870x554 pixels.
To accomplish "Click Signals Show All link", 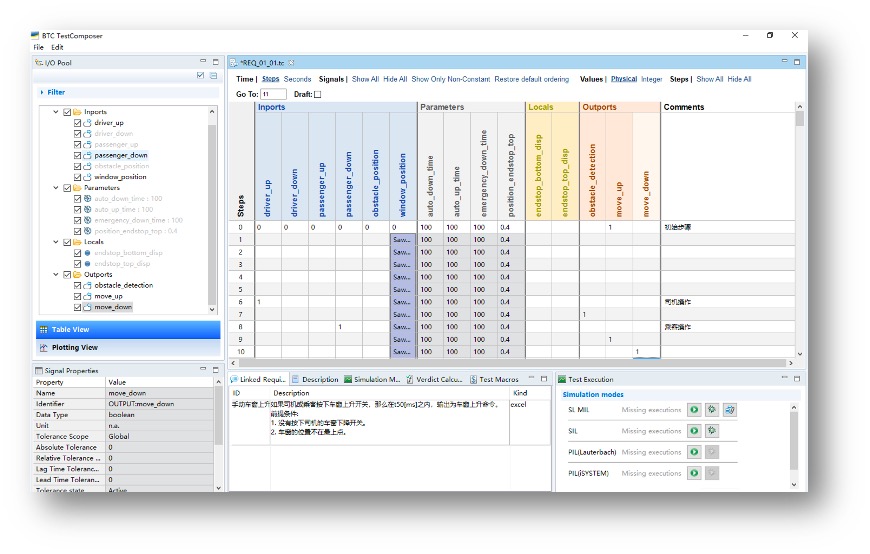I will click(x=365, y=79).
